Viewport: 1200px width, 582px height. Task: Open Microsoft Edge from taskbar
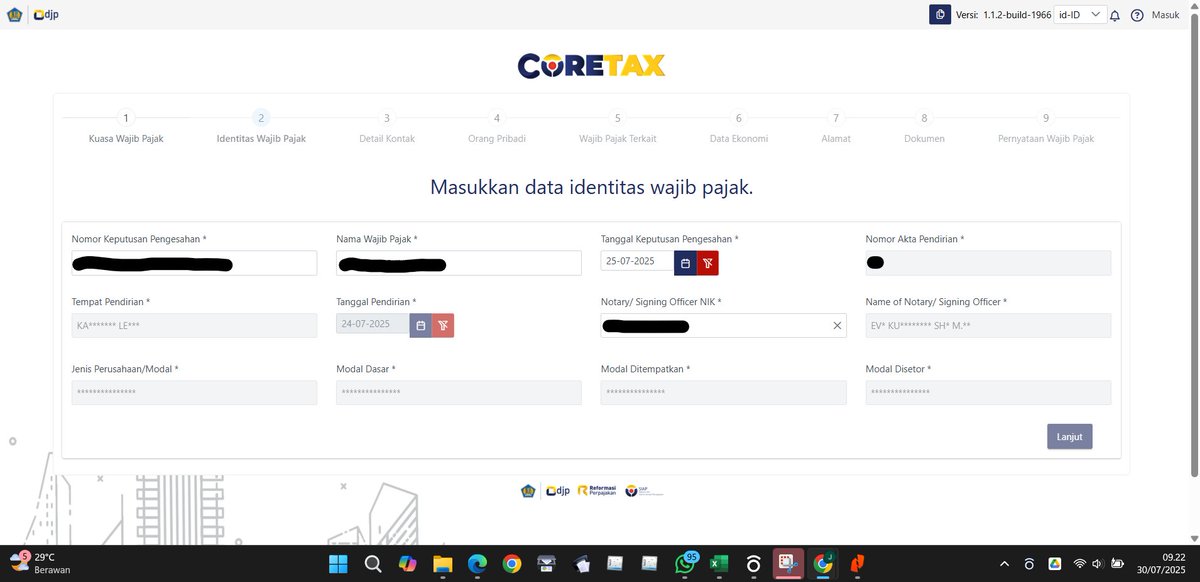[x=477, y=564]
